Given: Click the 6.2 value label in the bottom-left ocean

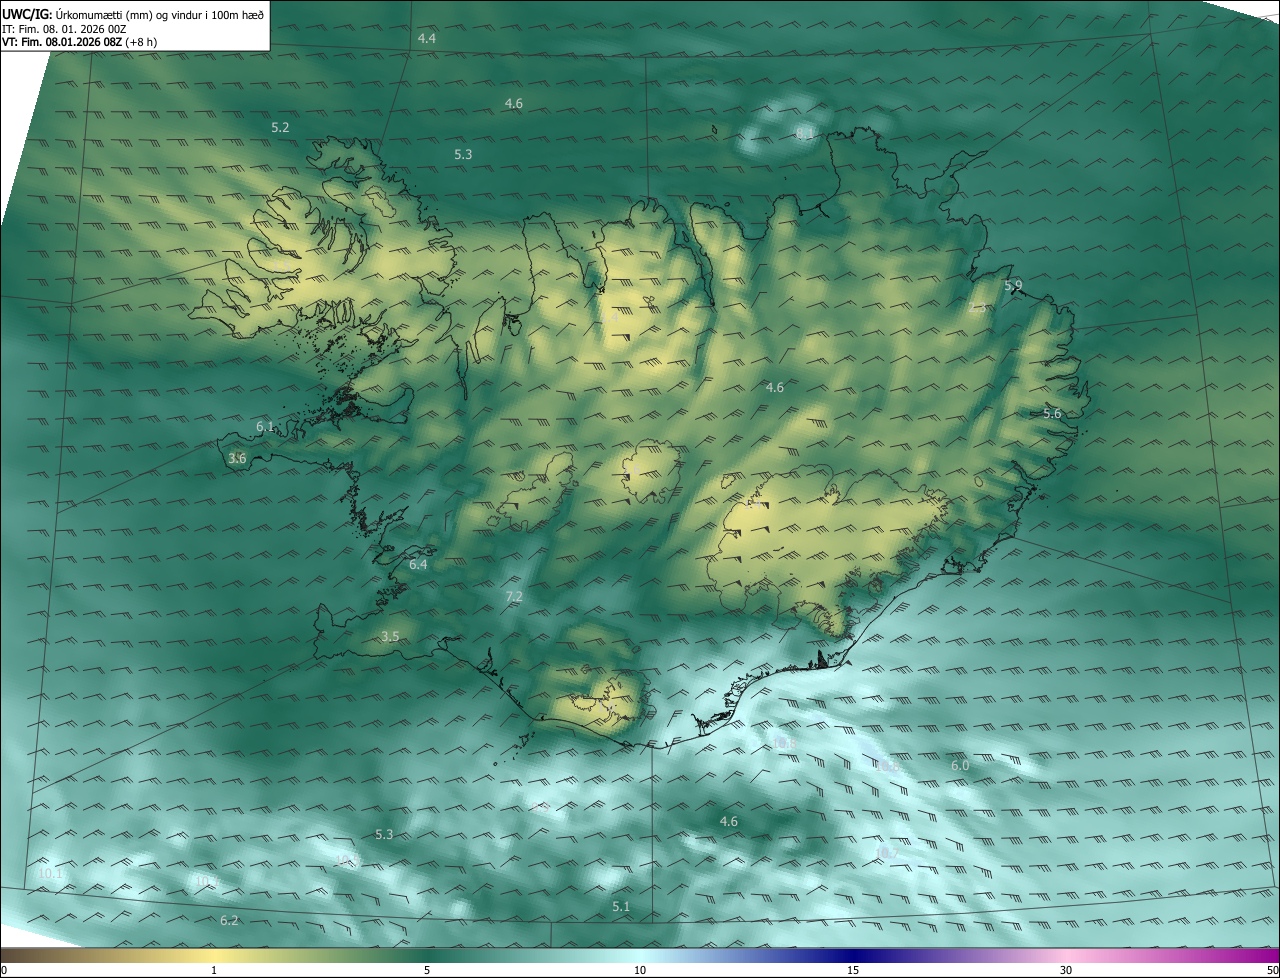Looking at the screenshot, I should 229,921.
